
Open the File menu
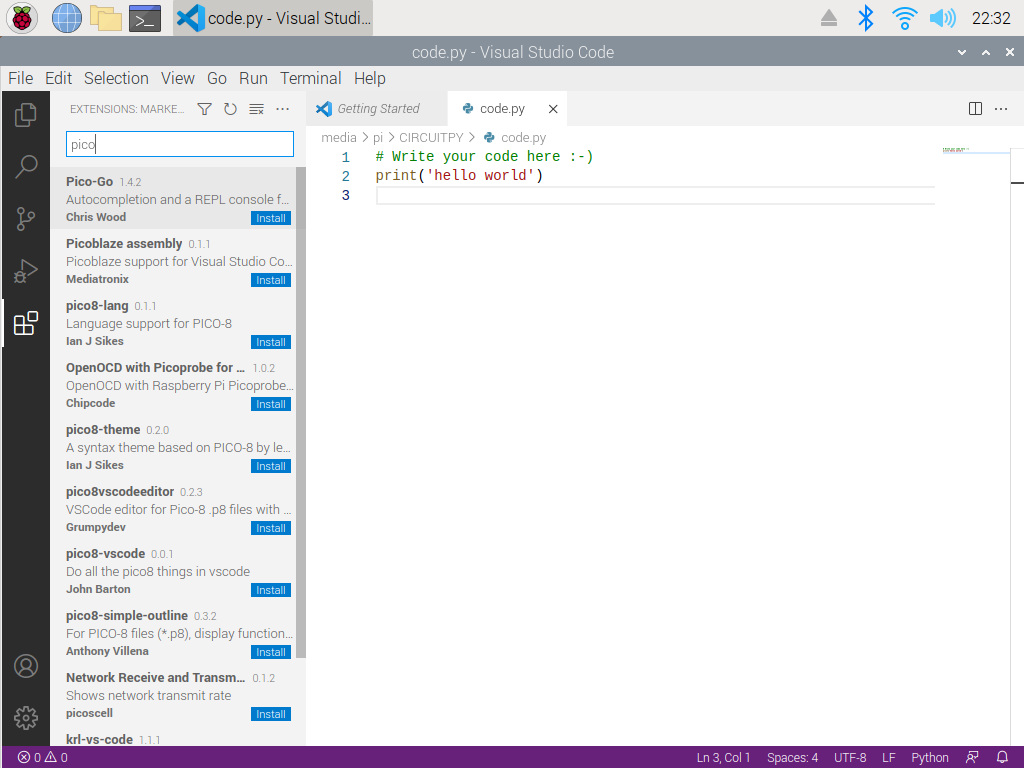(20, 78)
